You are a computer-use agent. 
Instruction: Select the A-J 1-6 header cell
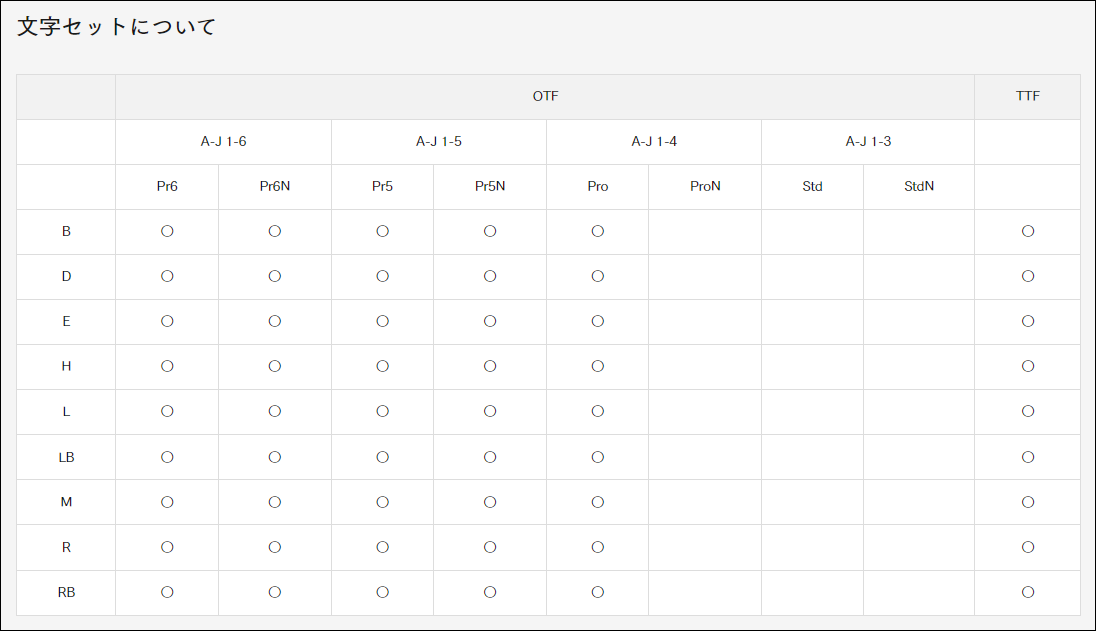(223, 141)
